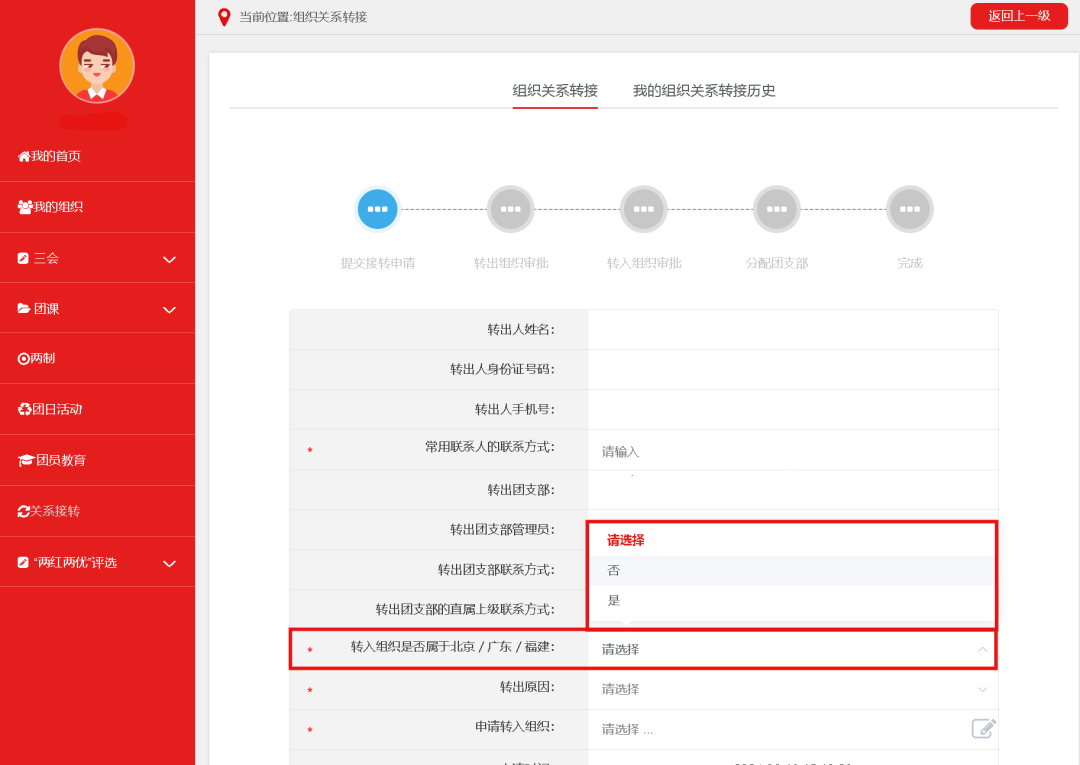Click the blue 提交接转申请 step circle
Image resolution: width=1080 pixels, height=765 pixels.
tap(377, 209)
